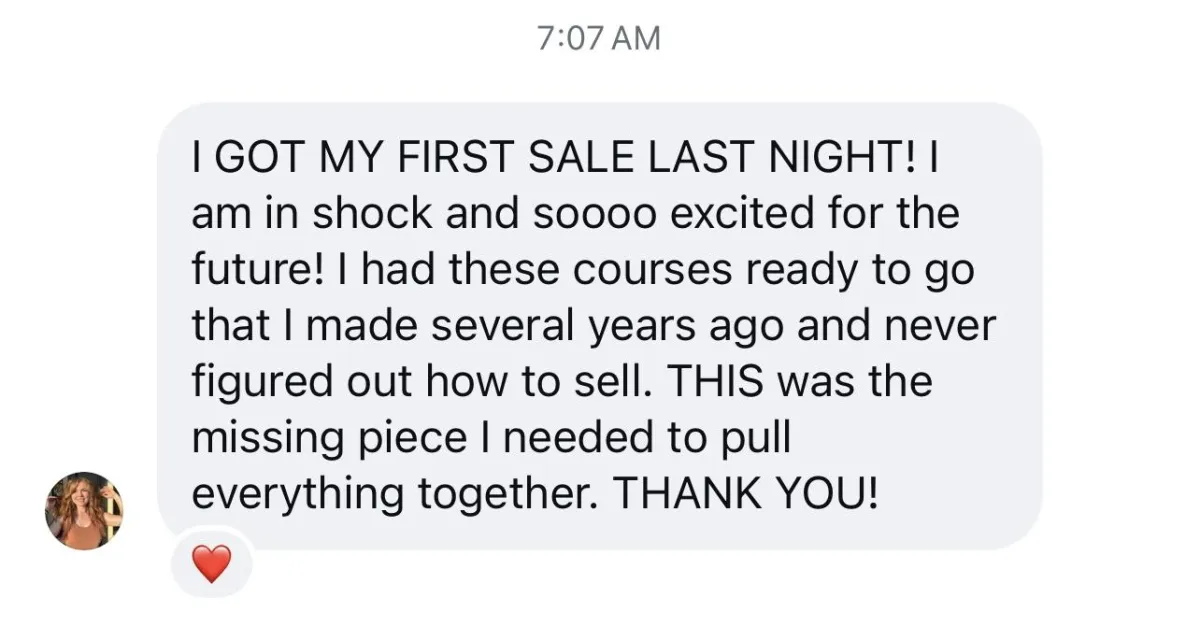Click the 7:07 AM timestamp
This screenshot has width=1200, height=626.
click(x=599, y=38)
